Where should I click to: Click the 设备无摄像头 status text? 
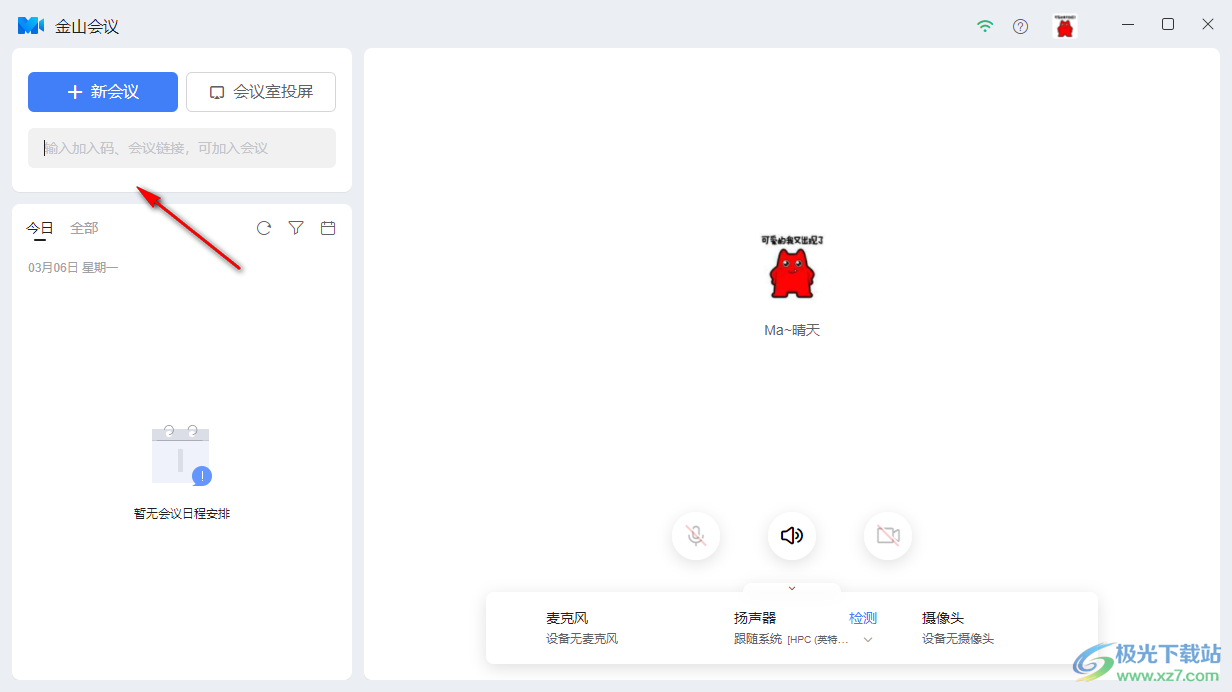click(x=958, y=639)
